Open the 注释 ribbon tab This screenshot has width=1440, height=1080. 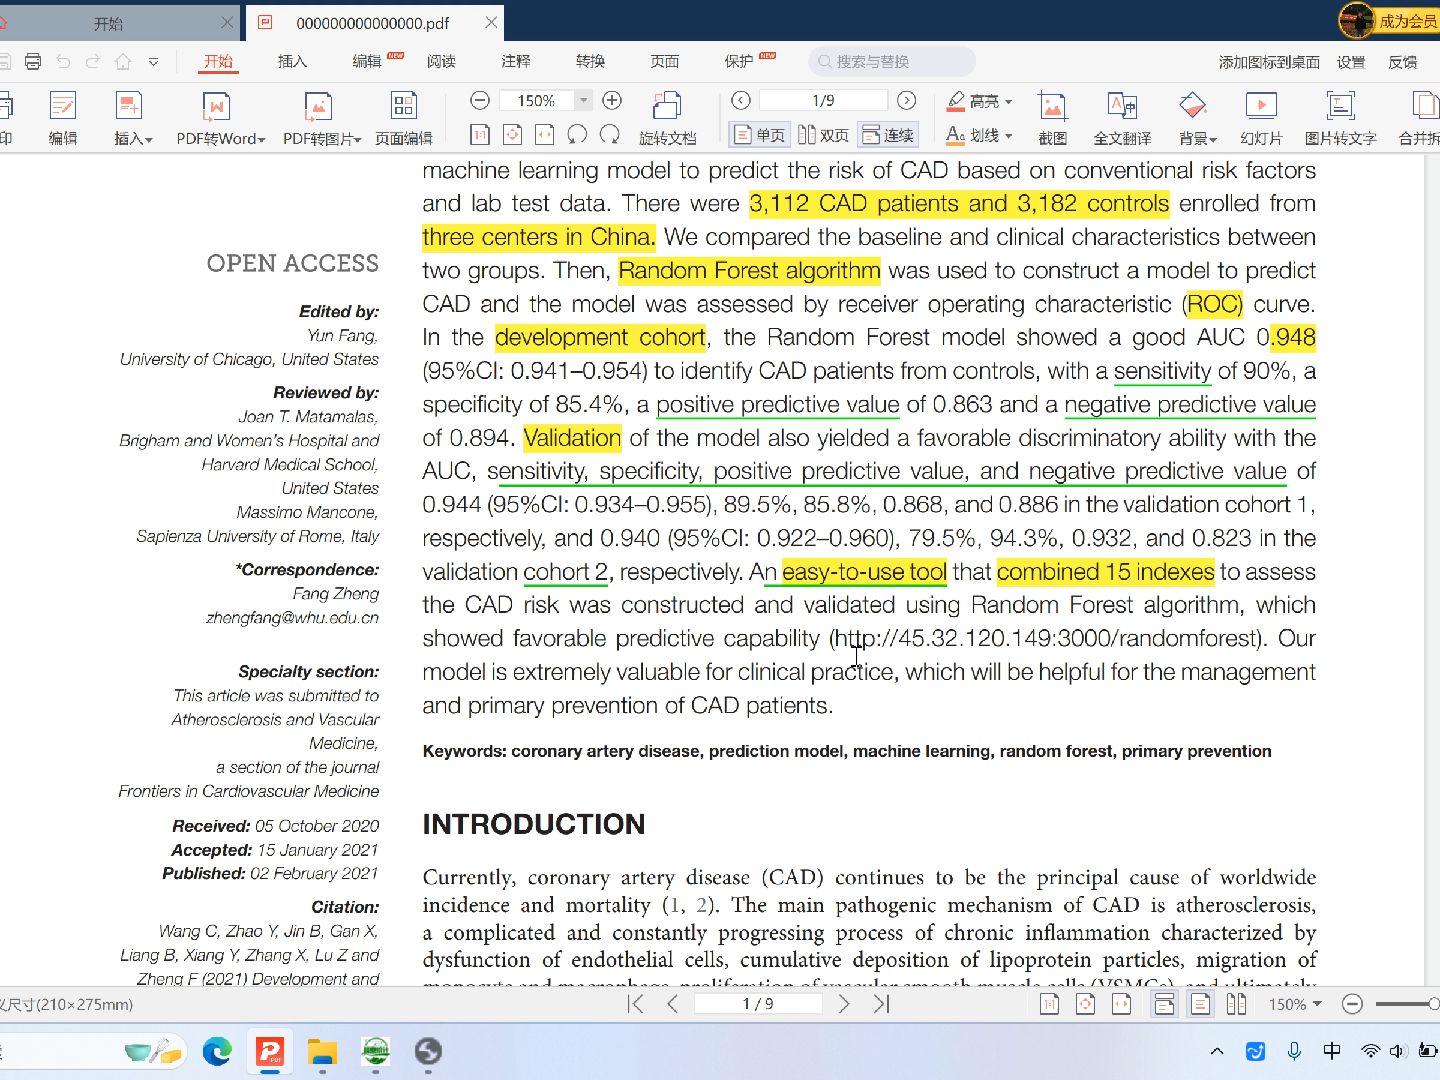coord(516,61)
